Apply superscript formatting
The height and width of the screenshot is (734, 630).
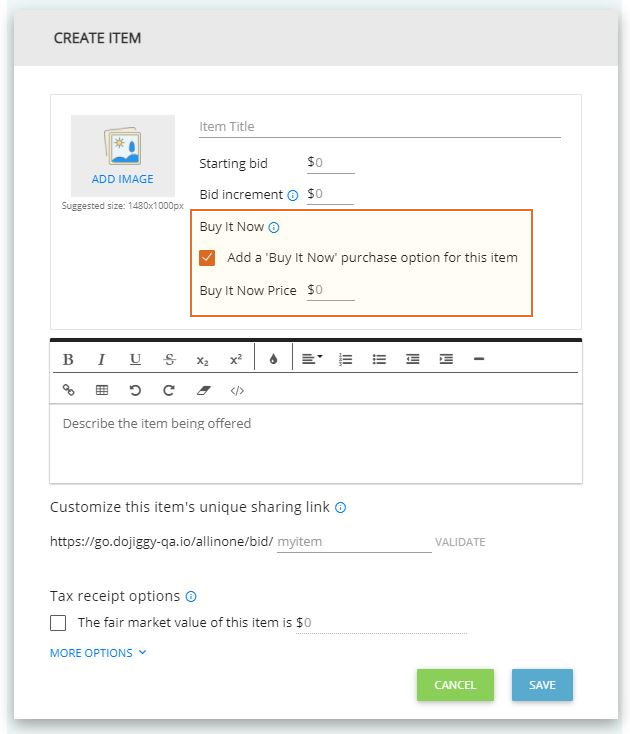(236, 359)
